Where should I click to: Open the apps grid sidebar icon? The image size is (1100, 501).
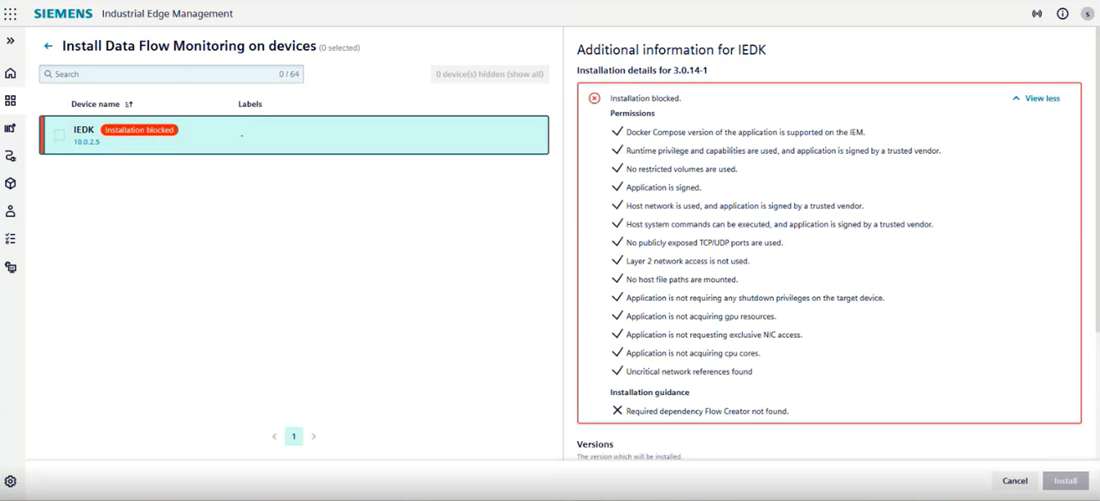pos(11,101)
